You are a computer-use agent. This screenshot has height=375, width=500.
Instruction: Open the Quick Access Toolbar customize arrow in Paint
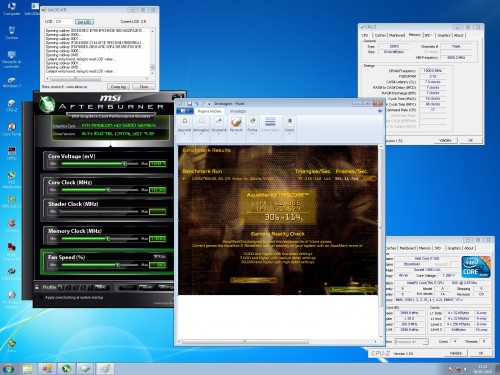coord(209,104)
